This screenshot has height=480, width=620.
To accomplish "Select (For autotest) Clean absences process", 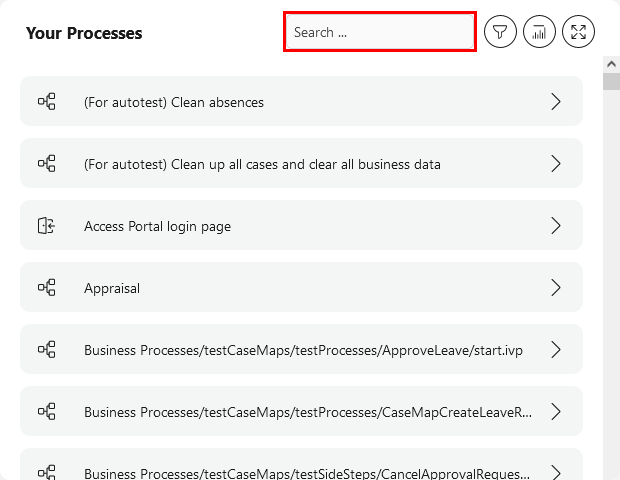I will click(174, 102).
